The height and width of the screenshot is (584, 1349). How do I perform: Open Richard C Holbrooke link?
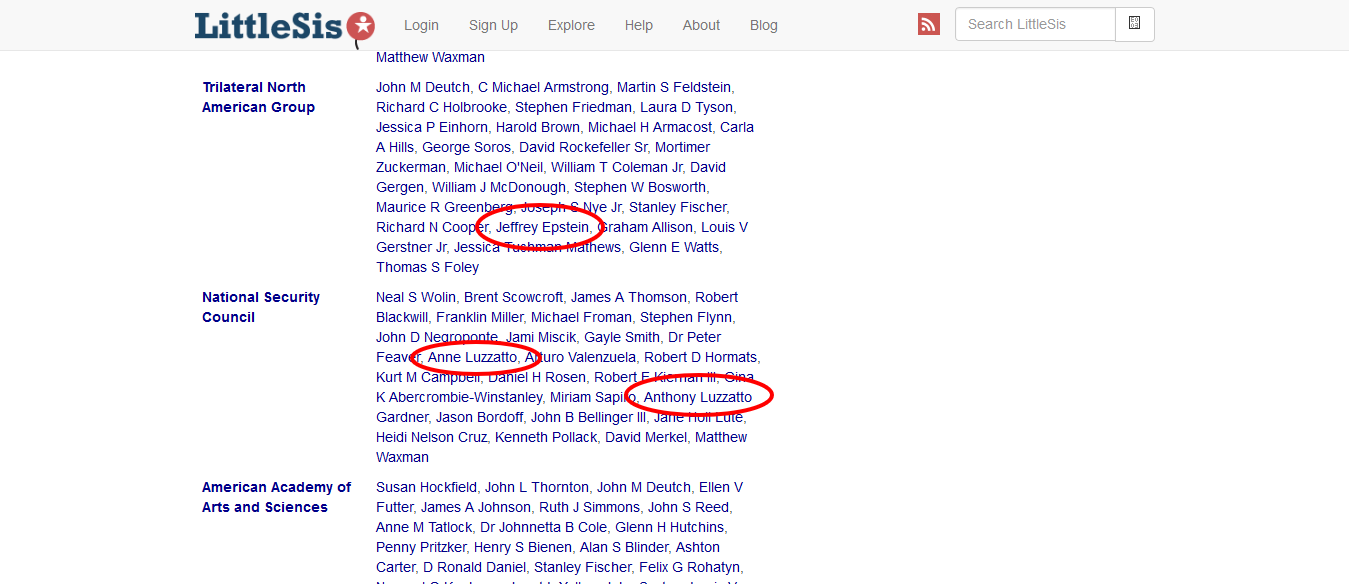[441, 107]
